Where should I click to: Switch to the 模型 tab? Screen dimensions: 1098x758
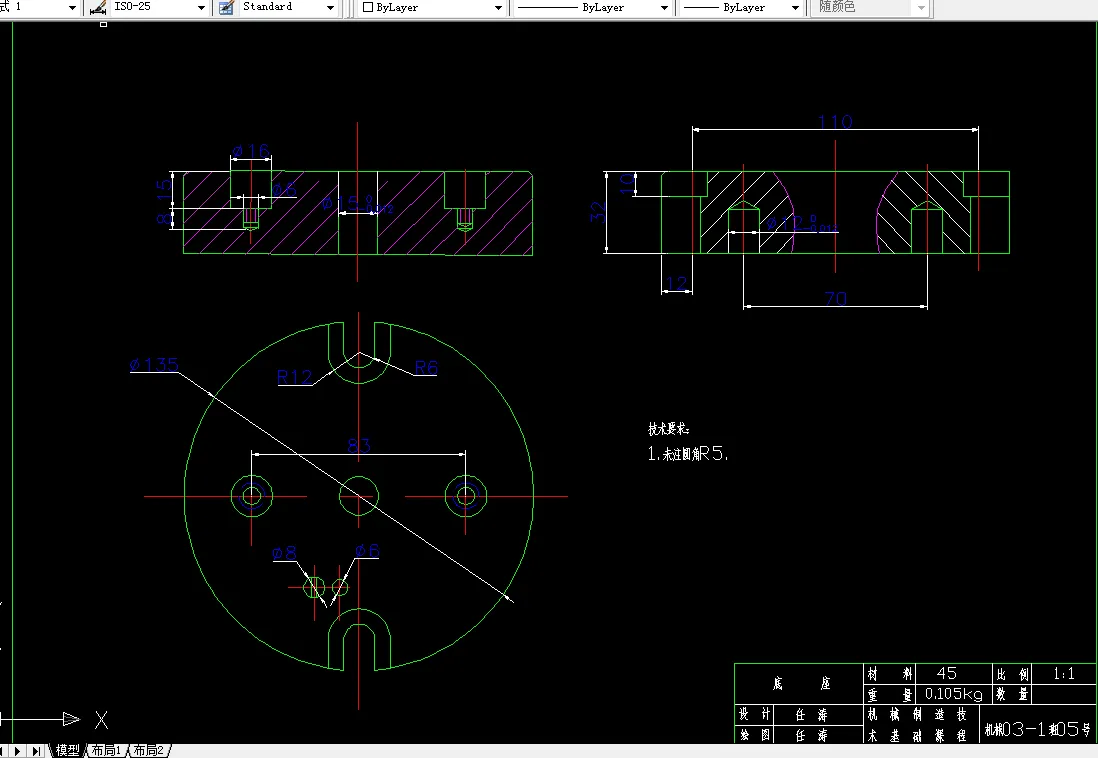67,750
